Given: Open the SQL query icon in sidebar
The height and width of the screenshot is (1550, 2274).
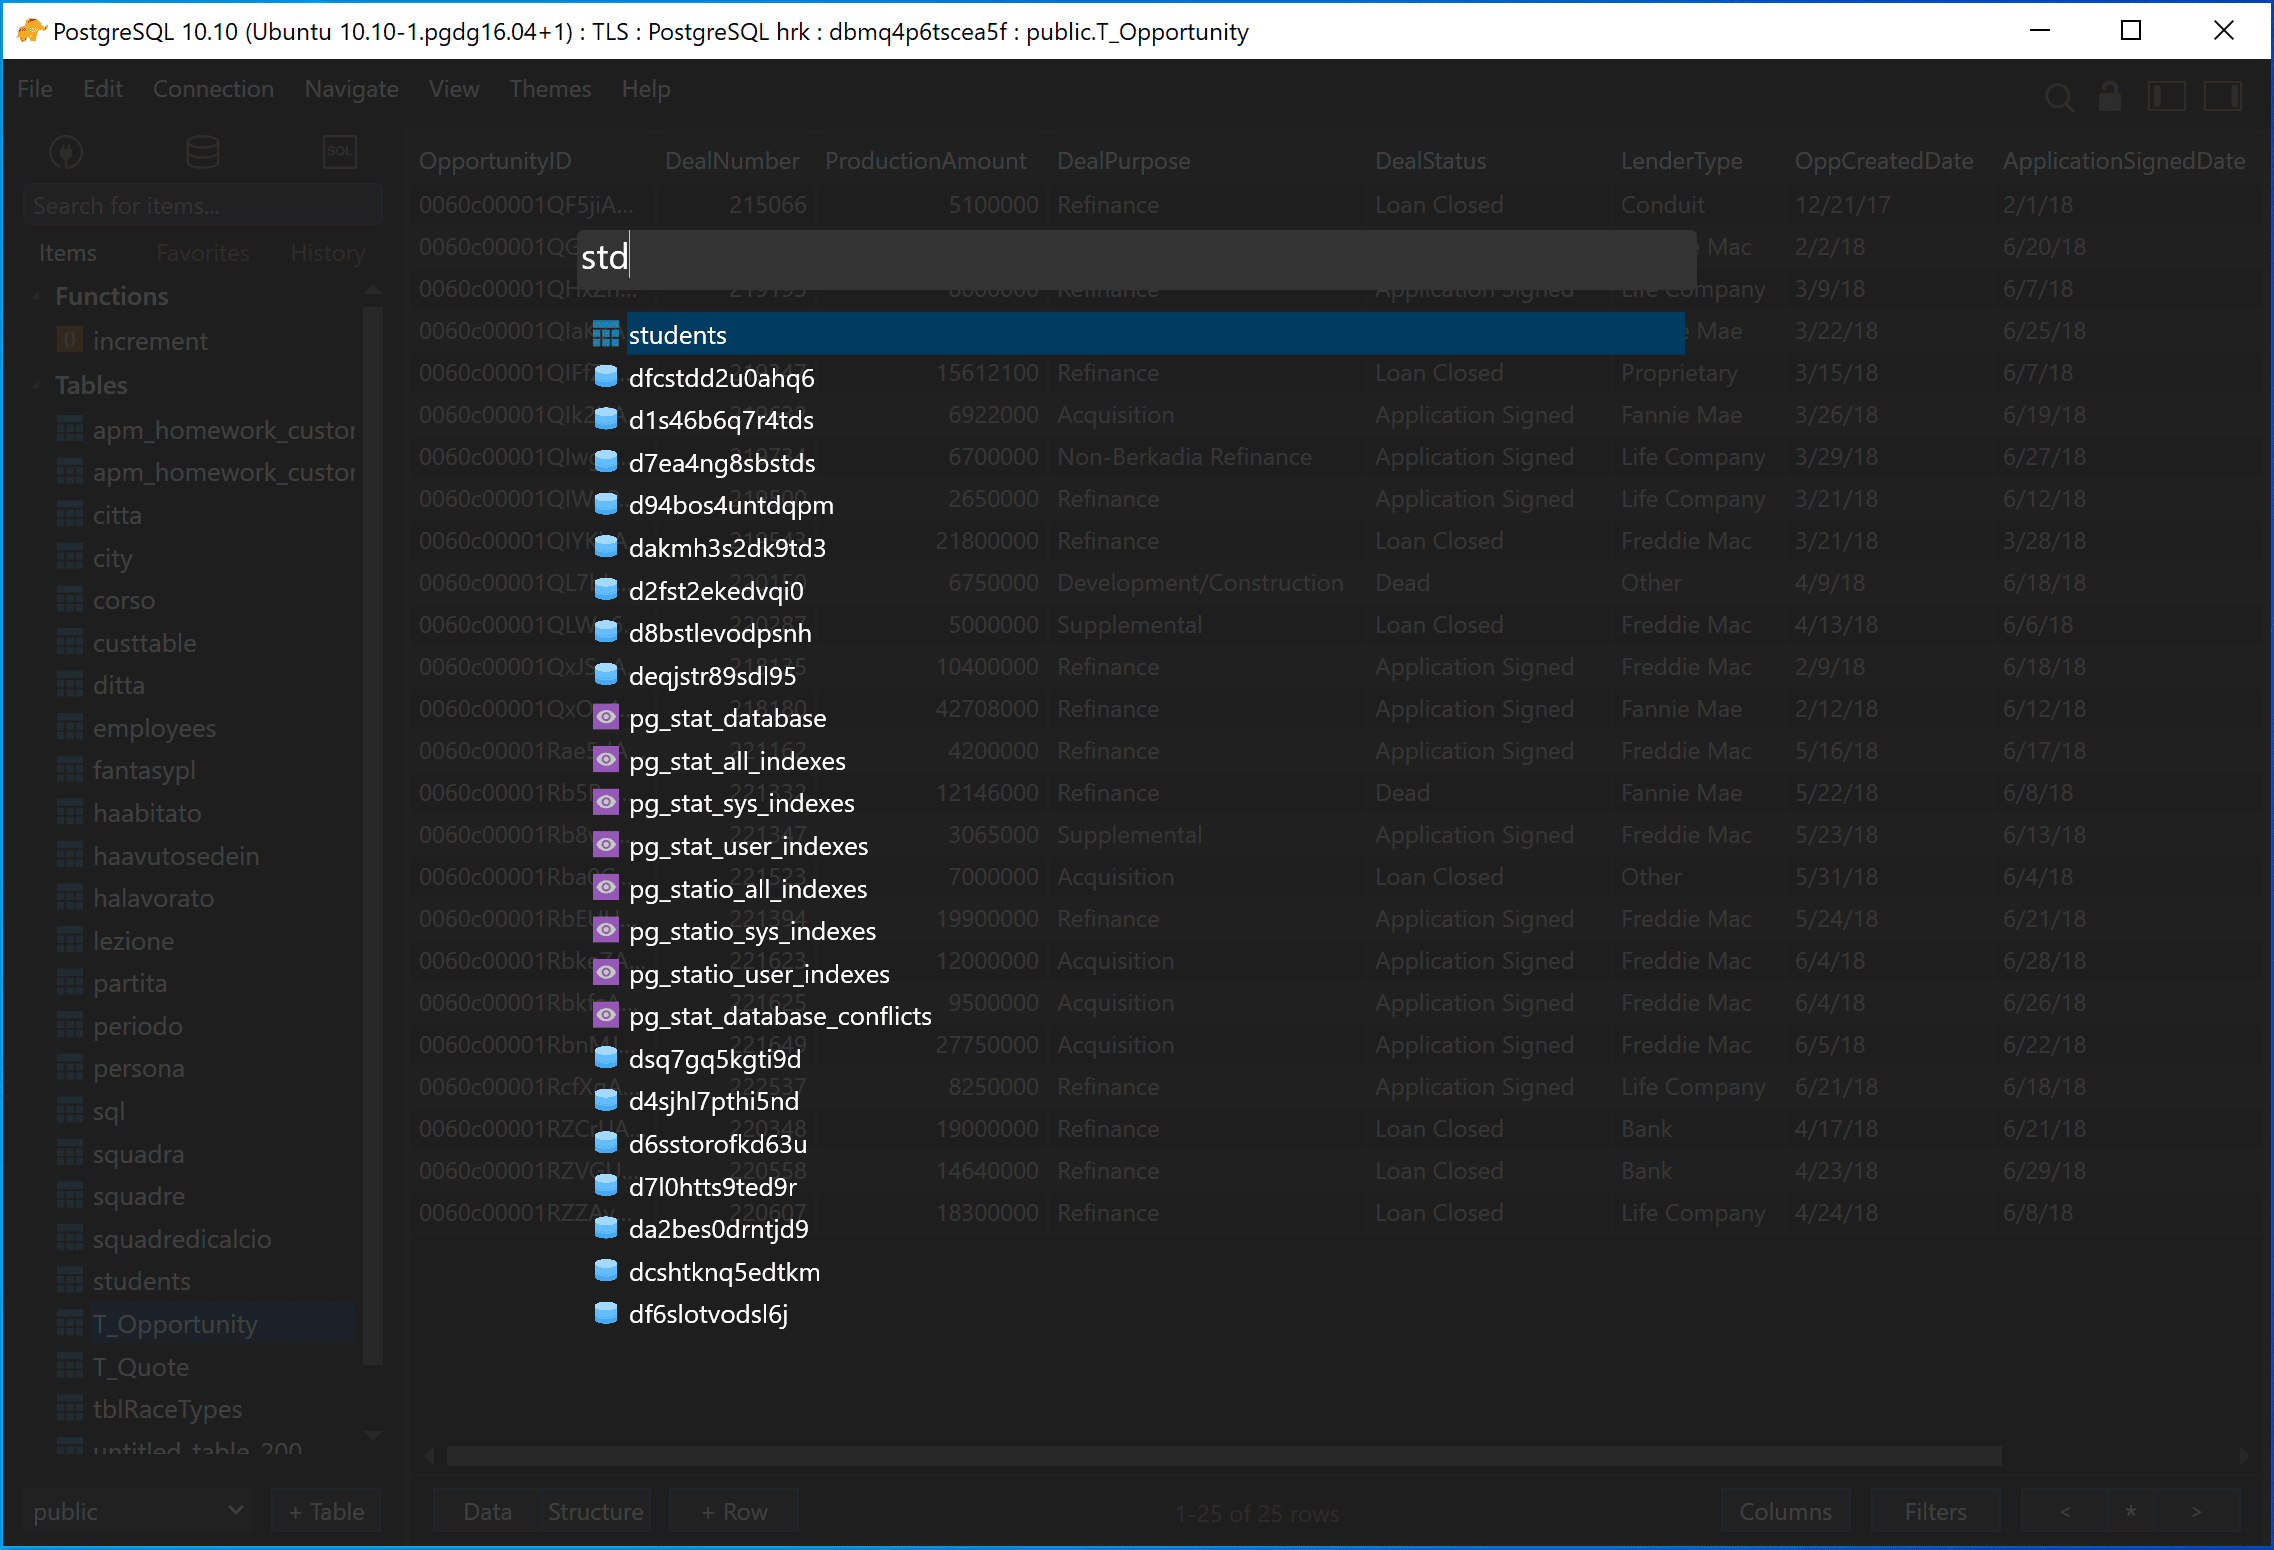Looking at the screenshot, I should [340, 152].
